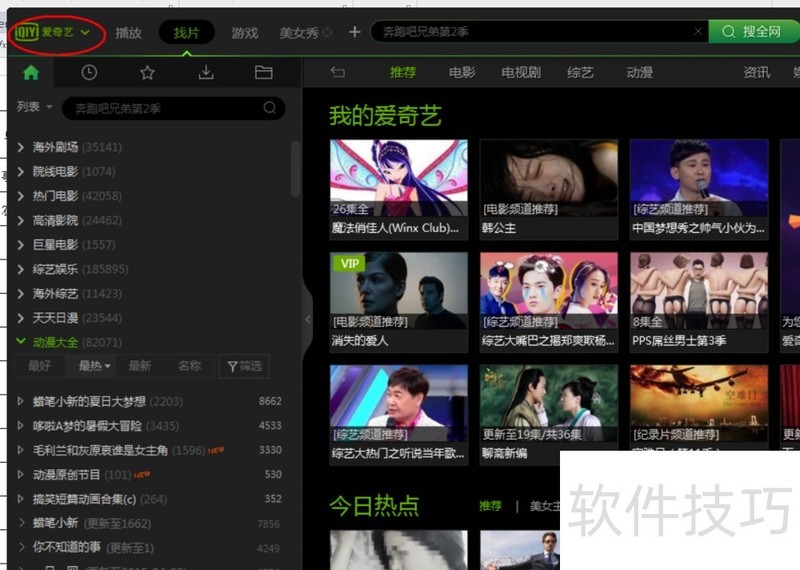The width and height of the screenshot is (800, 570).
Task: Open favorites star icon
Action: [147, 72]
